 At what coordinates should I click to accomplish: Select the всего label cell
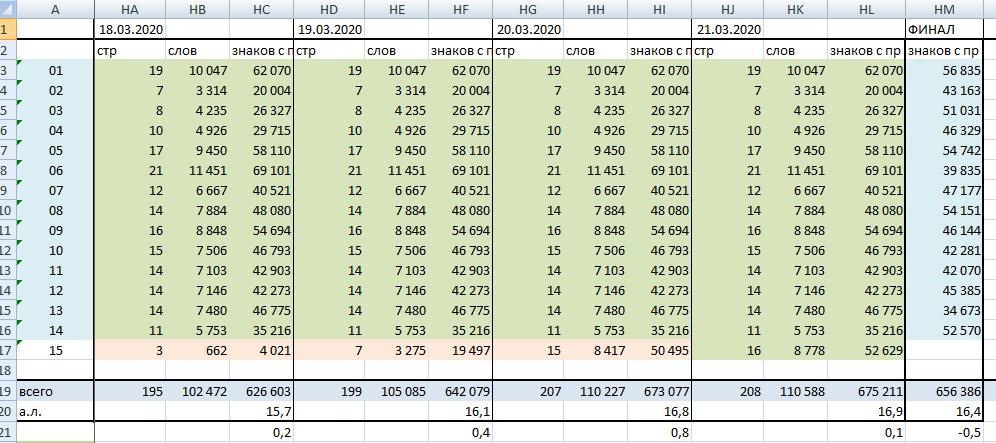[x=55, y=392]
